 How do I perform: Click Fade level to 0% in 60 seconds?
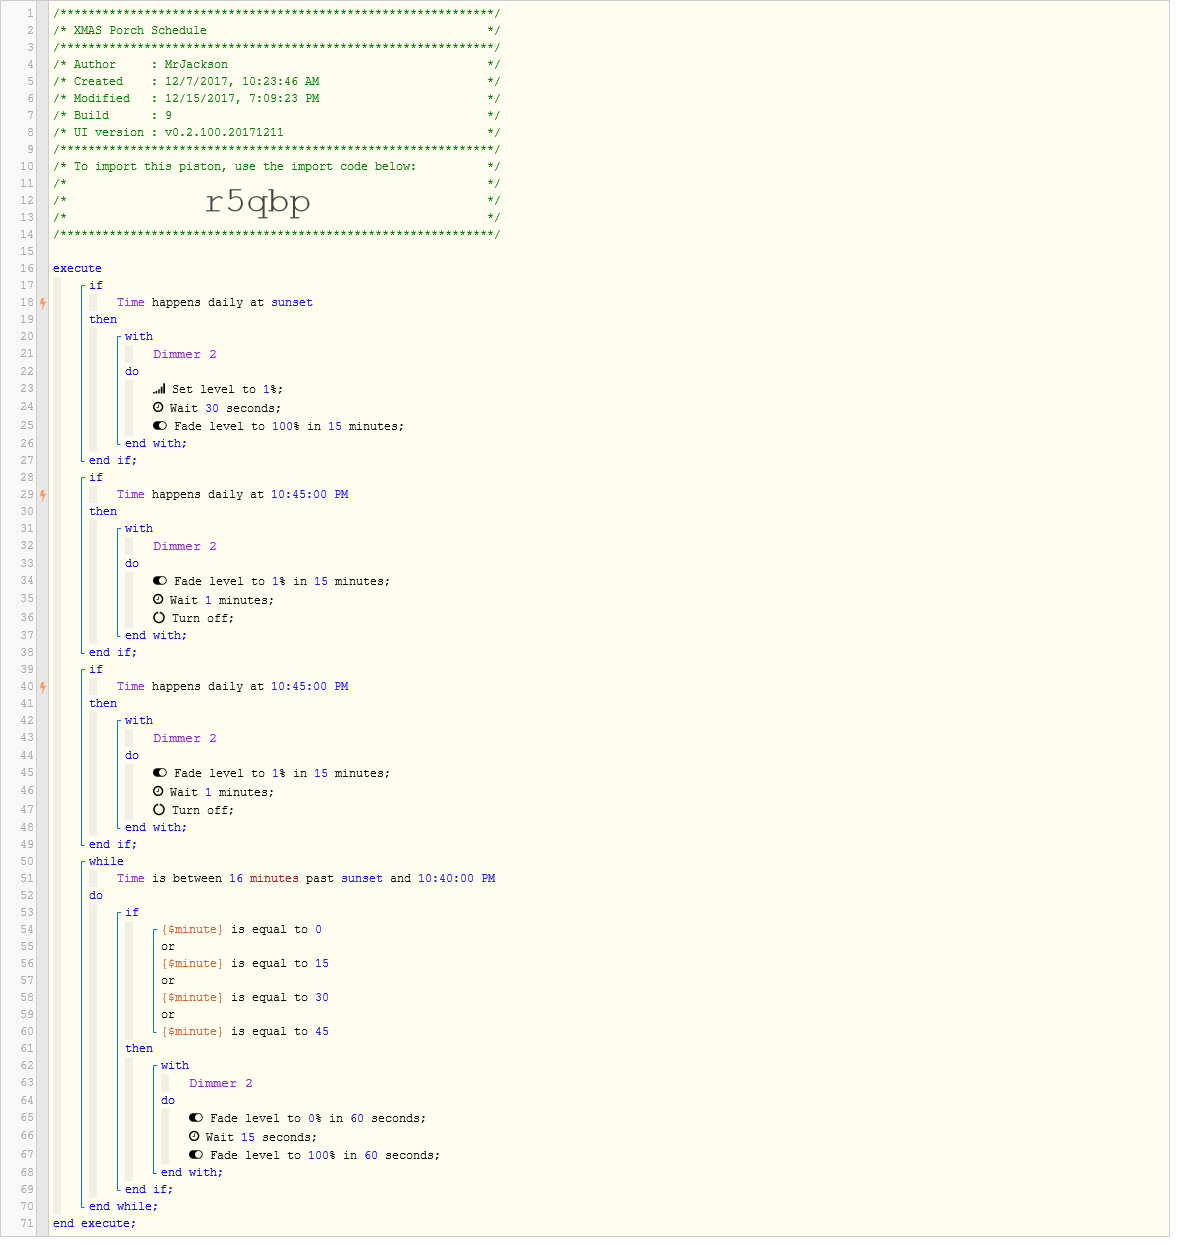click(318, 1118)
